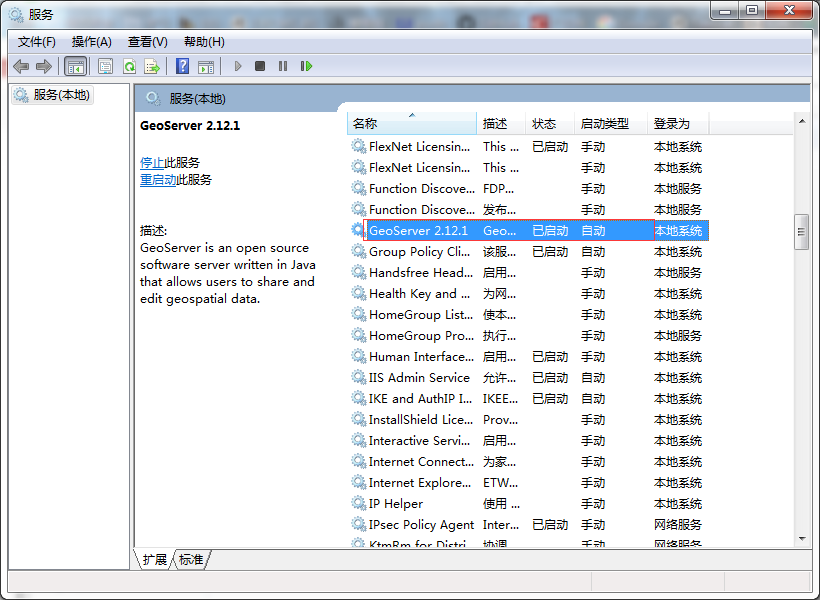
Task: Select the HomeGroup Pro... service
Action: [x=528, y=335]
